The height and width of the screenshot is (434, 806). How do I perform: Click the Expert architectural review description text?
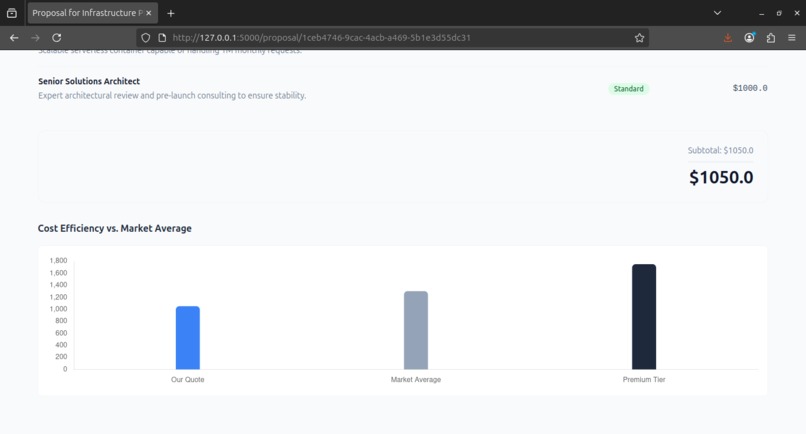(172, 96)
